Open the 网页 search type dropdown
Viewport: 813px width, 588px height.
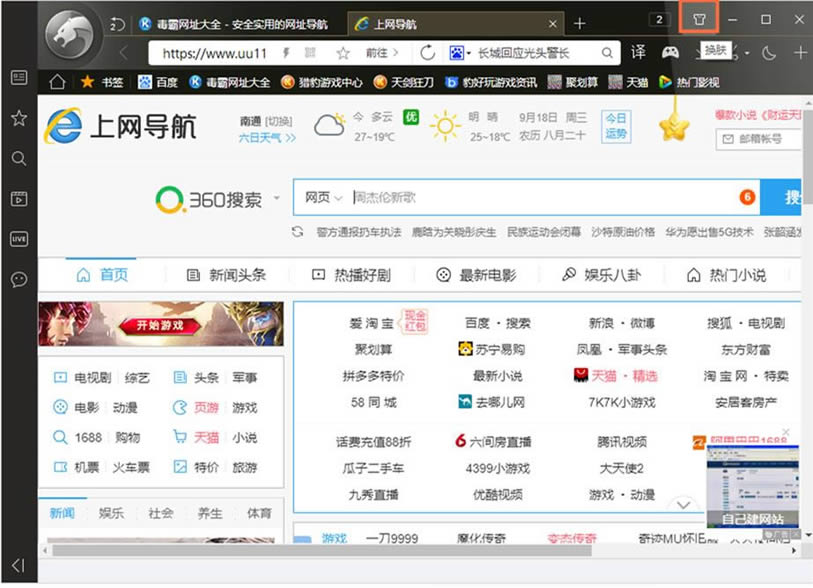click(x=324, y=198)
